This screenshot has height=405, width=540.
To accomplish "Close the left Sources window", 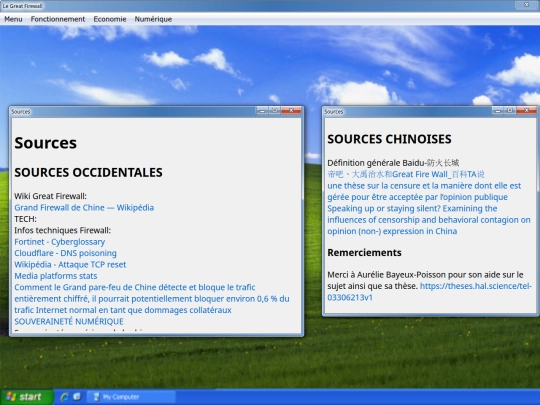I will tap(291, 111).
